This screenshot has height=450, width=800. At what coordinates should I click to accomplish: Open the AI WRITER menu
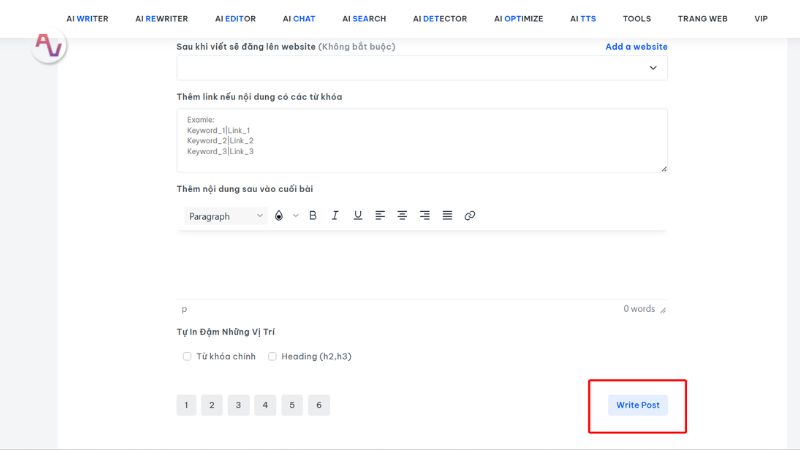(x=87, y=19)
